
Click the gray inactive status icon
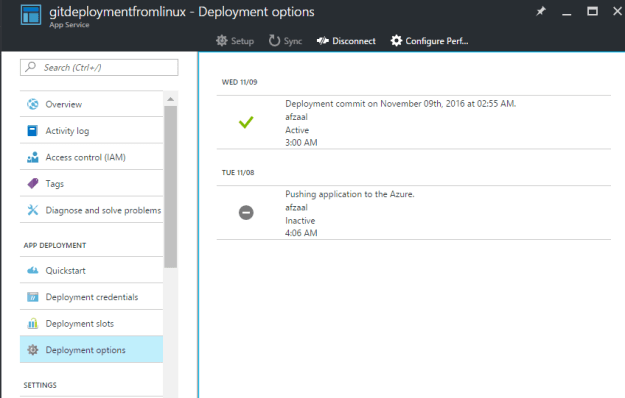(x=246, y=212)
